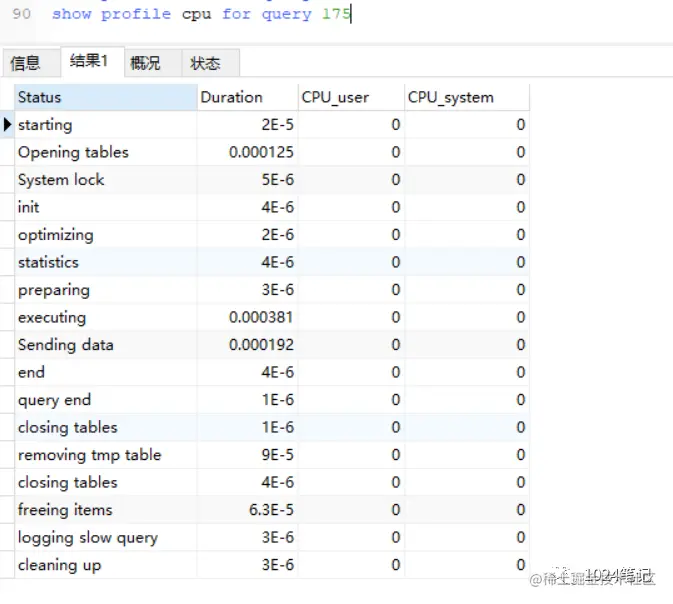Click the Duration column header

pyautogui.click(x=248, y=97)
